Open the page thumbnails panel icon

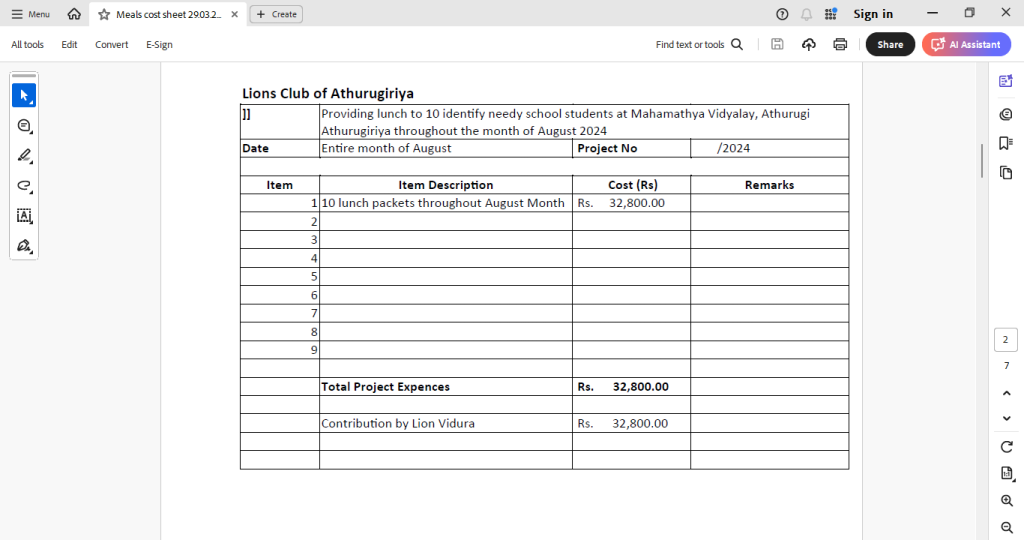(1006, 172)
